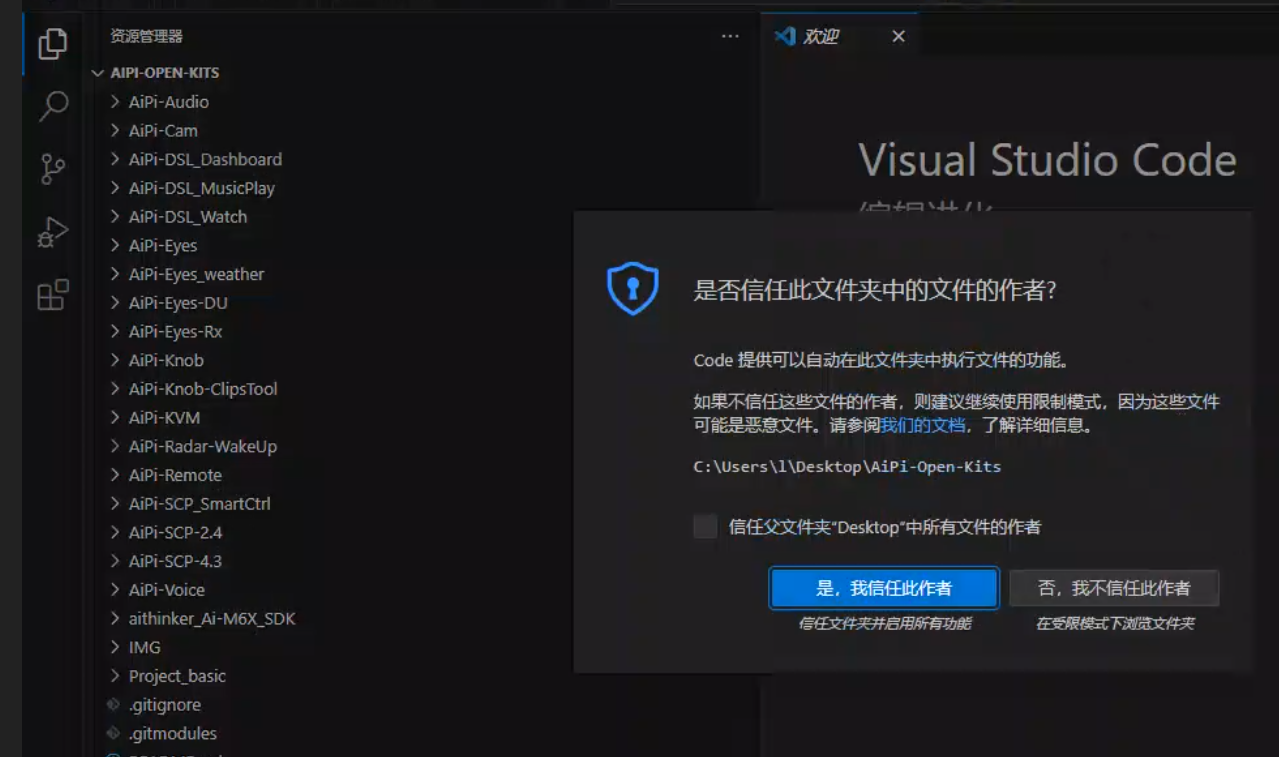Click the .gitmodules file icon
1279x757 pixels.
113,733
